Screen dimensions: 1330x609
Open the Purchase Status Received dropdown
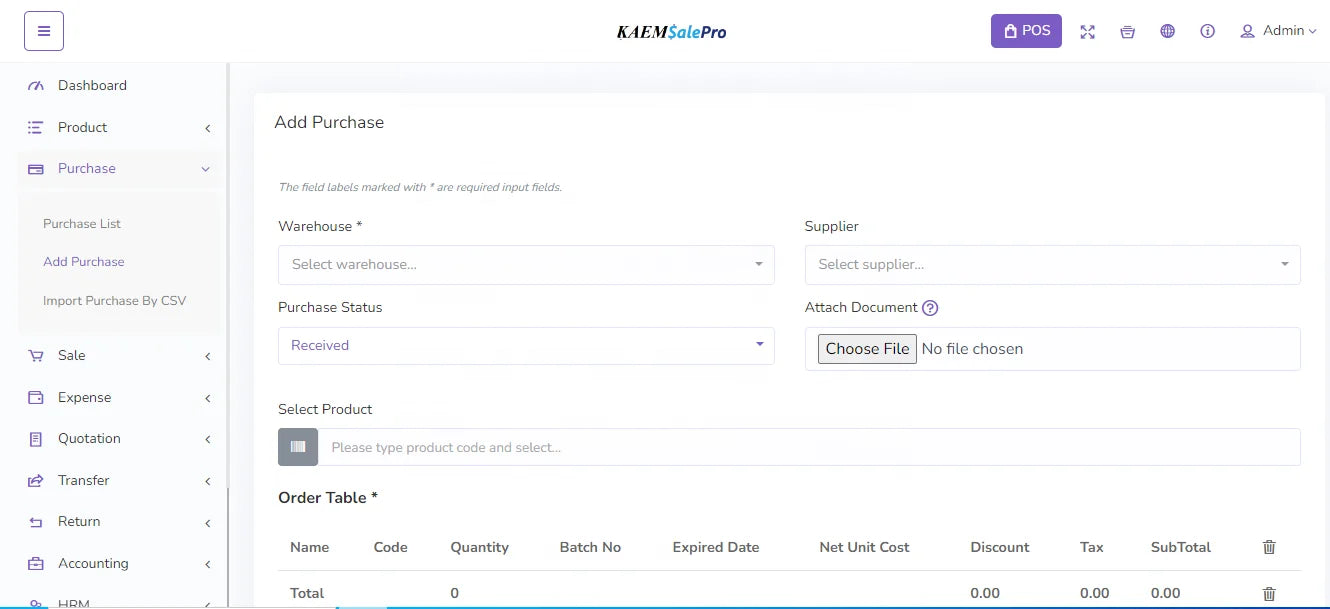(526, 346)
